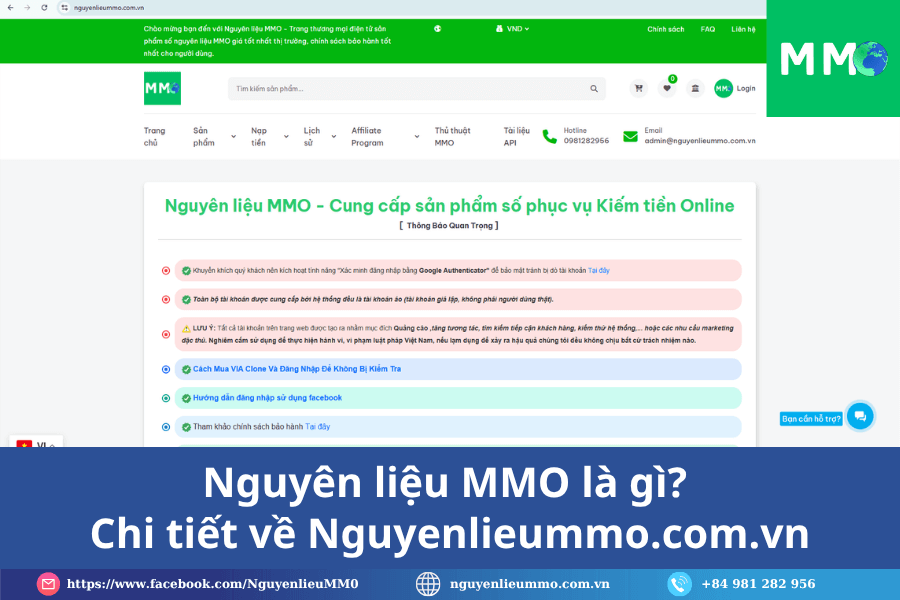Click the browser reload button
Viewport: 900px width, 600px height.
[43, 7]
